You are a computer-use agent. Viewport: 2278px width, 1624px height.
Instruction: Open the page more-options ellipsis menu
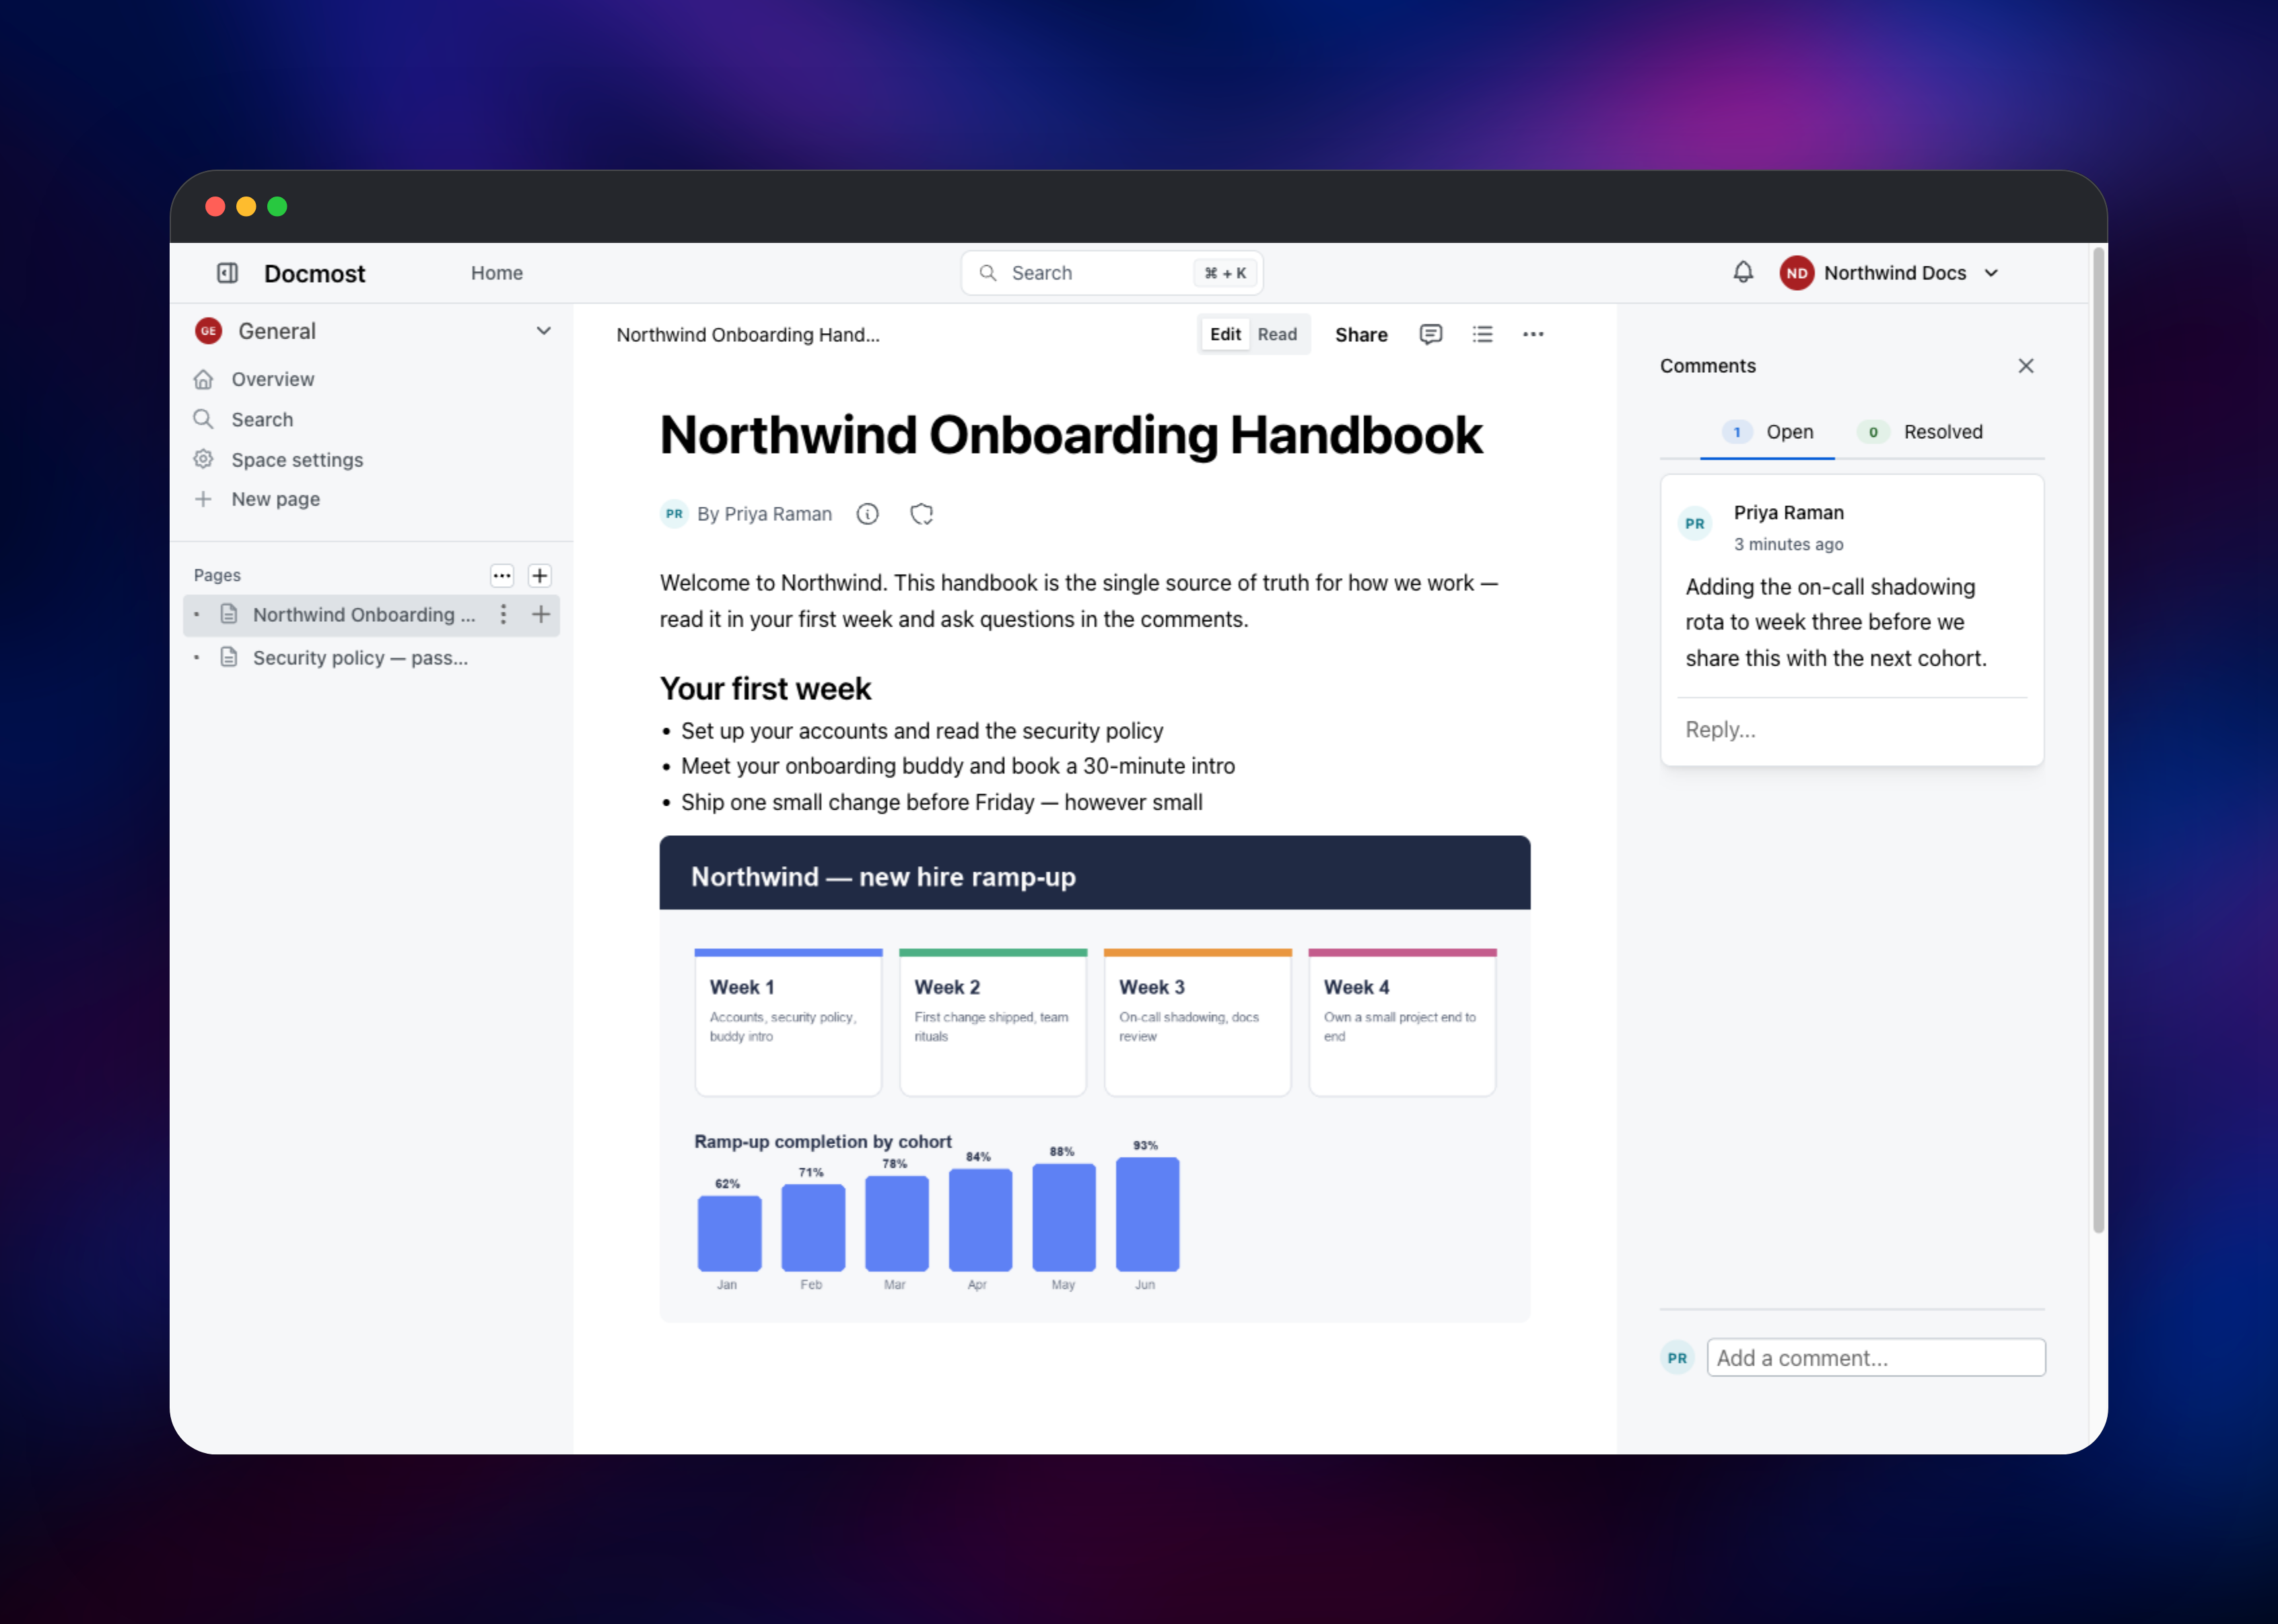pos(1533,334)
